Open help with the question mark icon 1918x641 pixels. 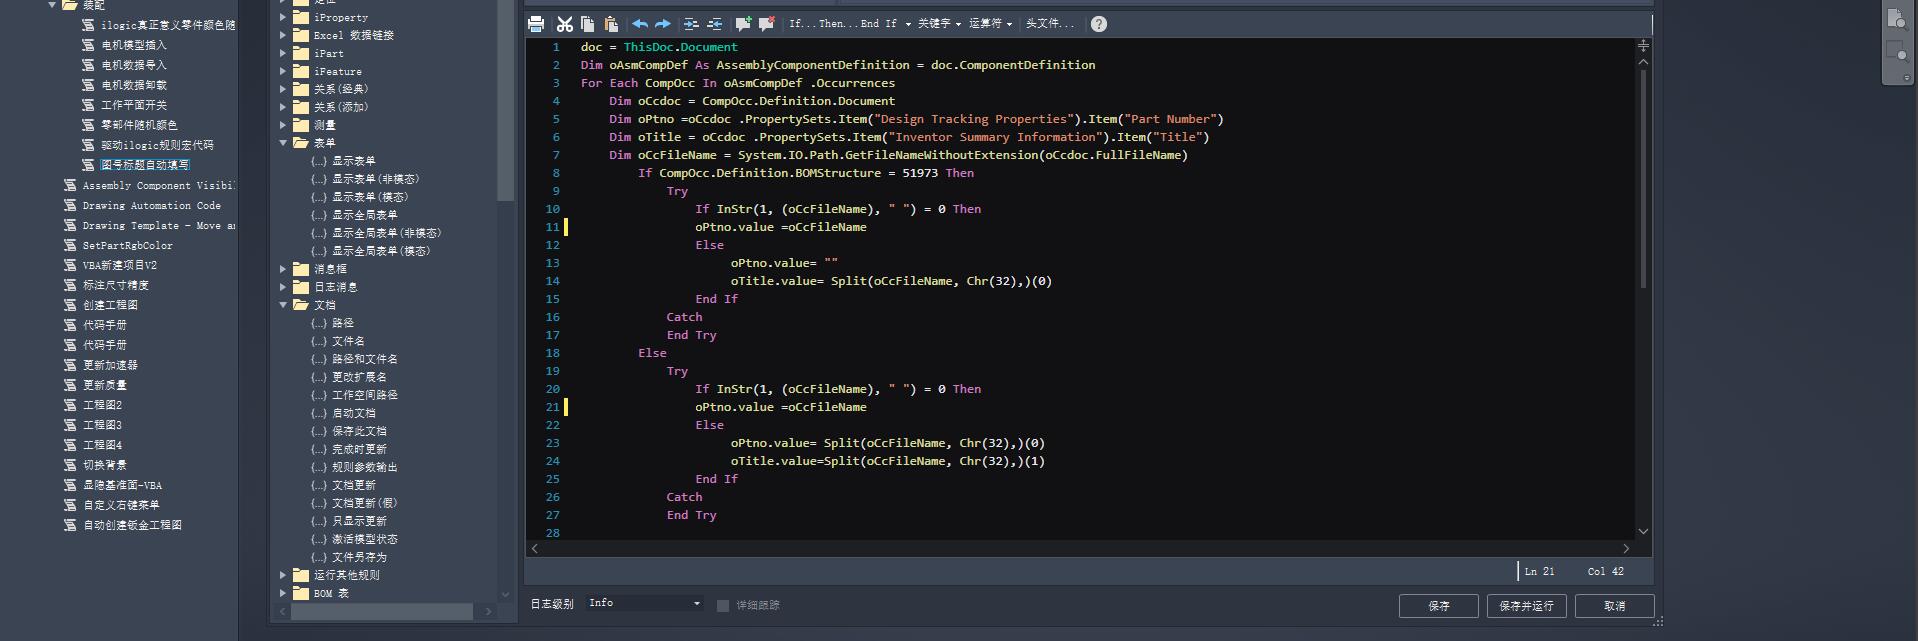coord(1099,24)
